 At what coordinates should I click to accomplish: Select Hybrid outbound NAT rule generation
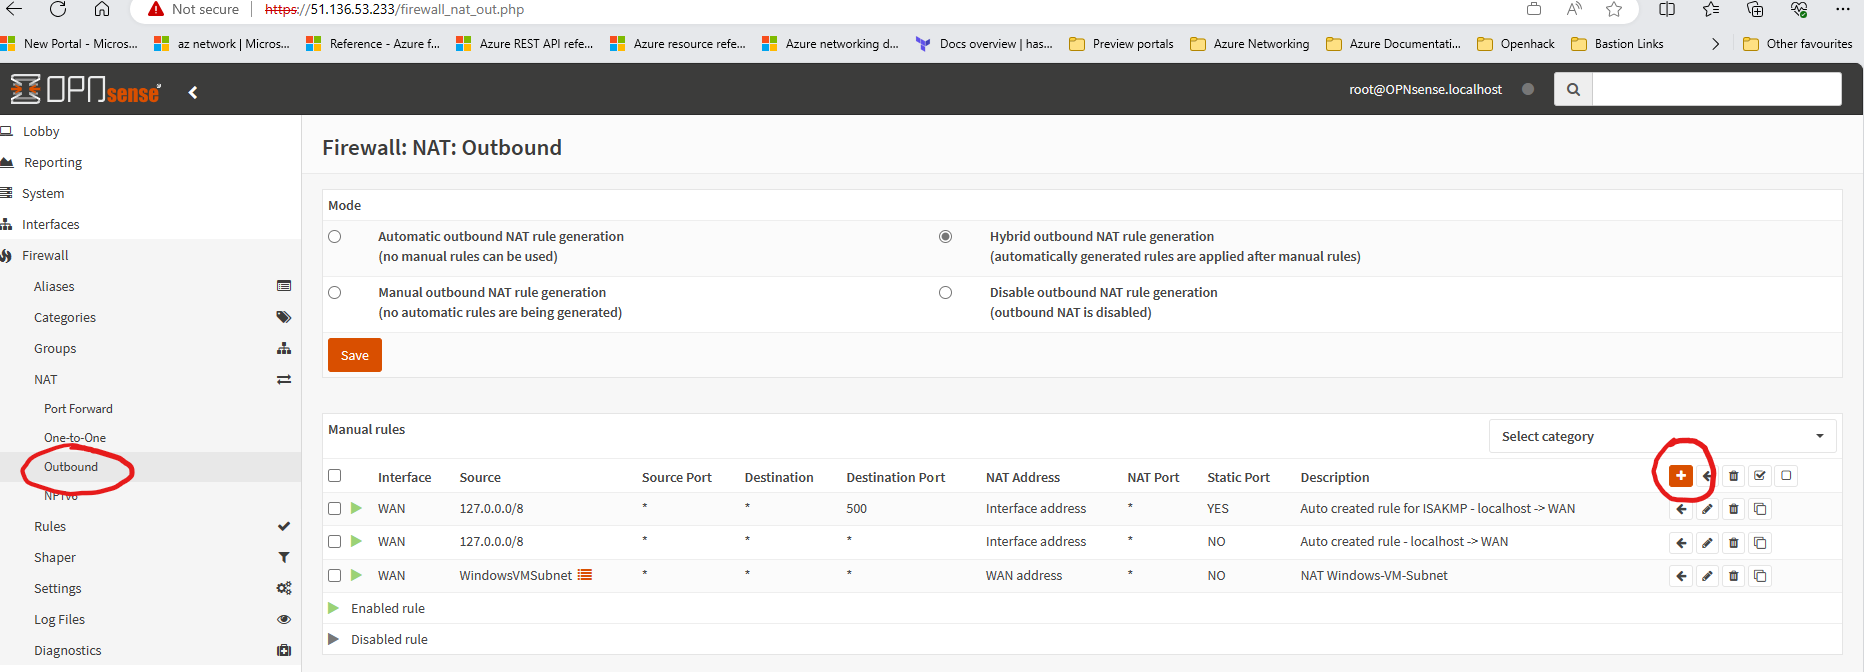(x=945, y=237)
